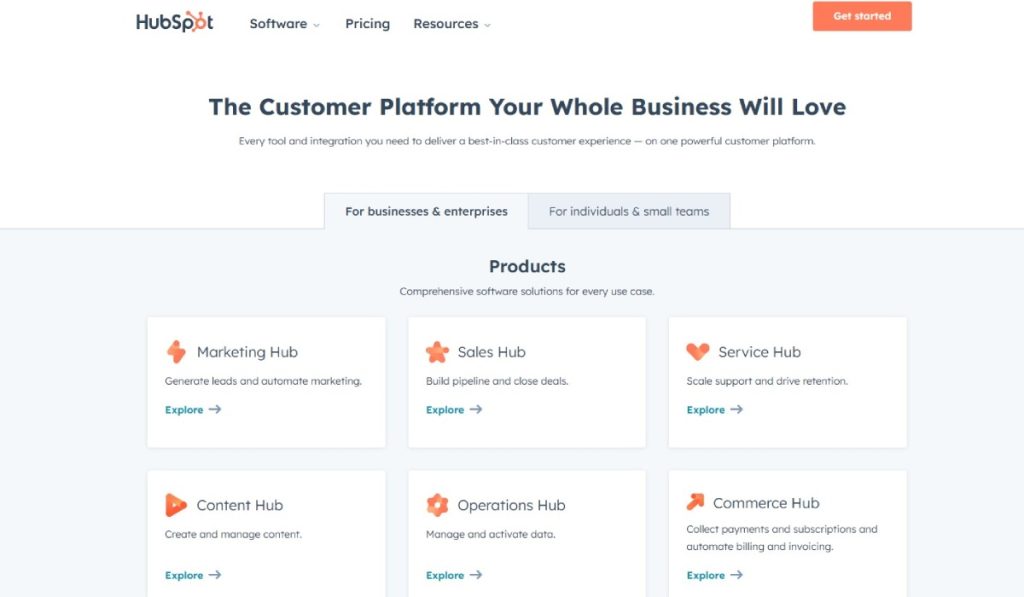Click the Content Hub play icon

point(176,505)
